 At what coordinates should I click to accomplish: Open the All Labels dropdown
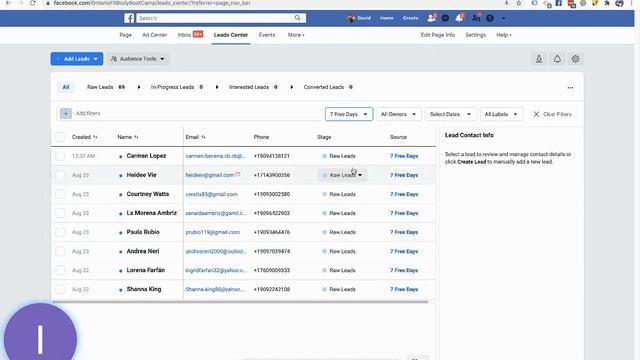tap(501, 114)
